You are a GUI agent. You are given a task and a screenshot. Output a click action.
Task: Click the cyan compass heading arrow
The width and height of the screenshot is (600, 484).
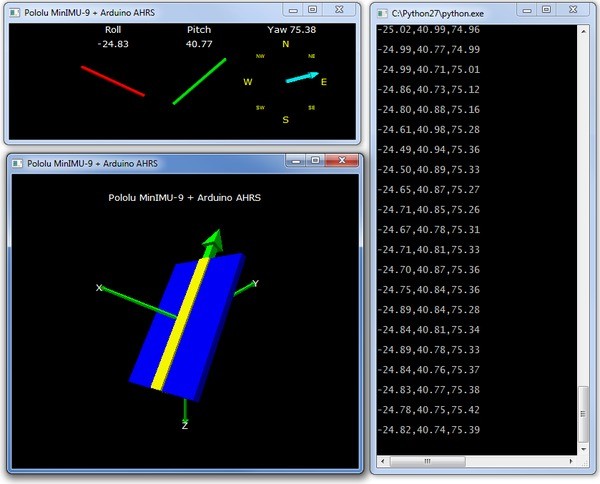tap(302, 77)
